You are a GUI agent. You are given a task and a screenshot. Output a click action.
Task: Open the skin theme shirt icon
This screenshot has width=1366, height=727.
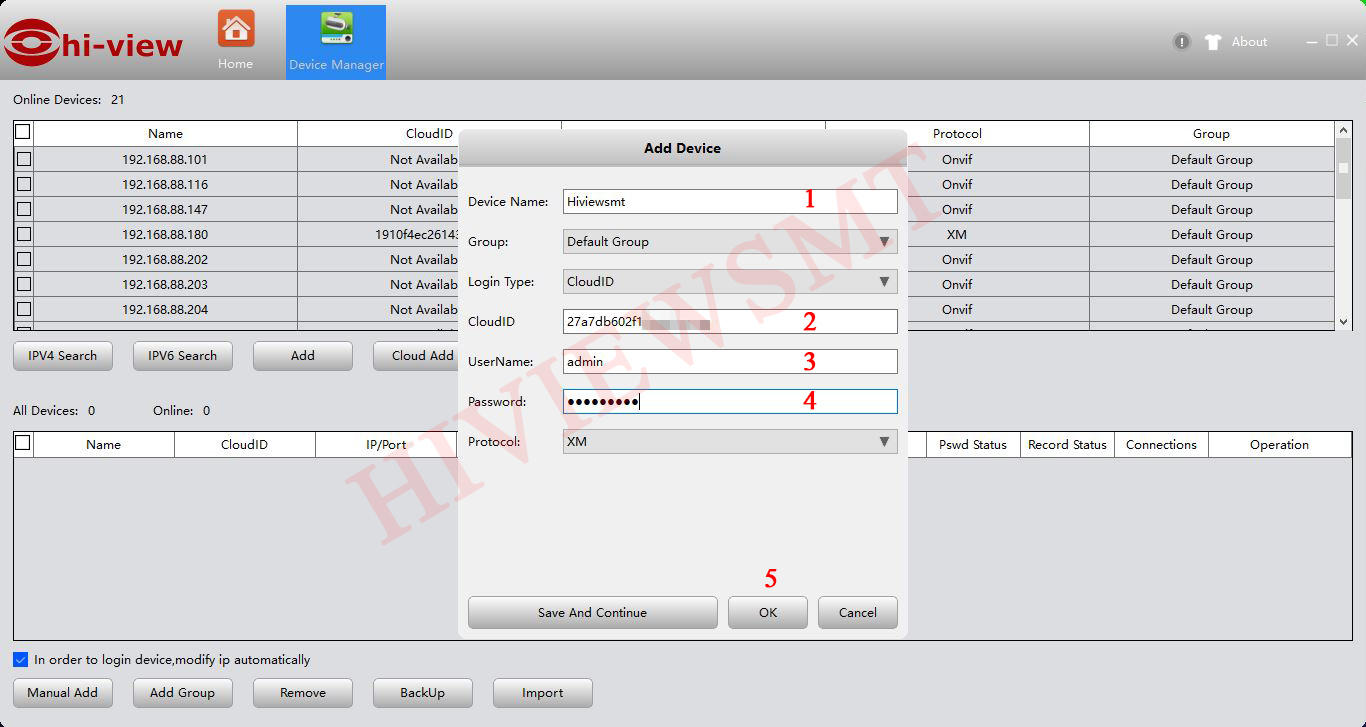1213,42
